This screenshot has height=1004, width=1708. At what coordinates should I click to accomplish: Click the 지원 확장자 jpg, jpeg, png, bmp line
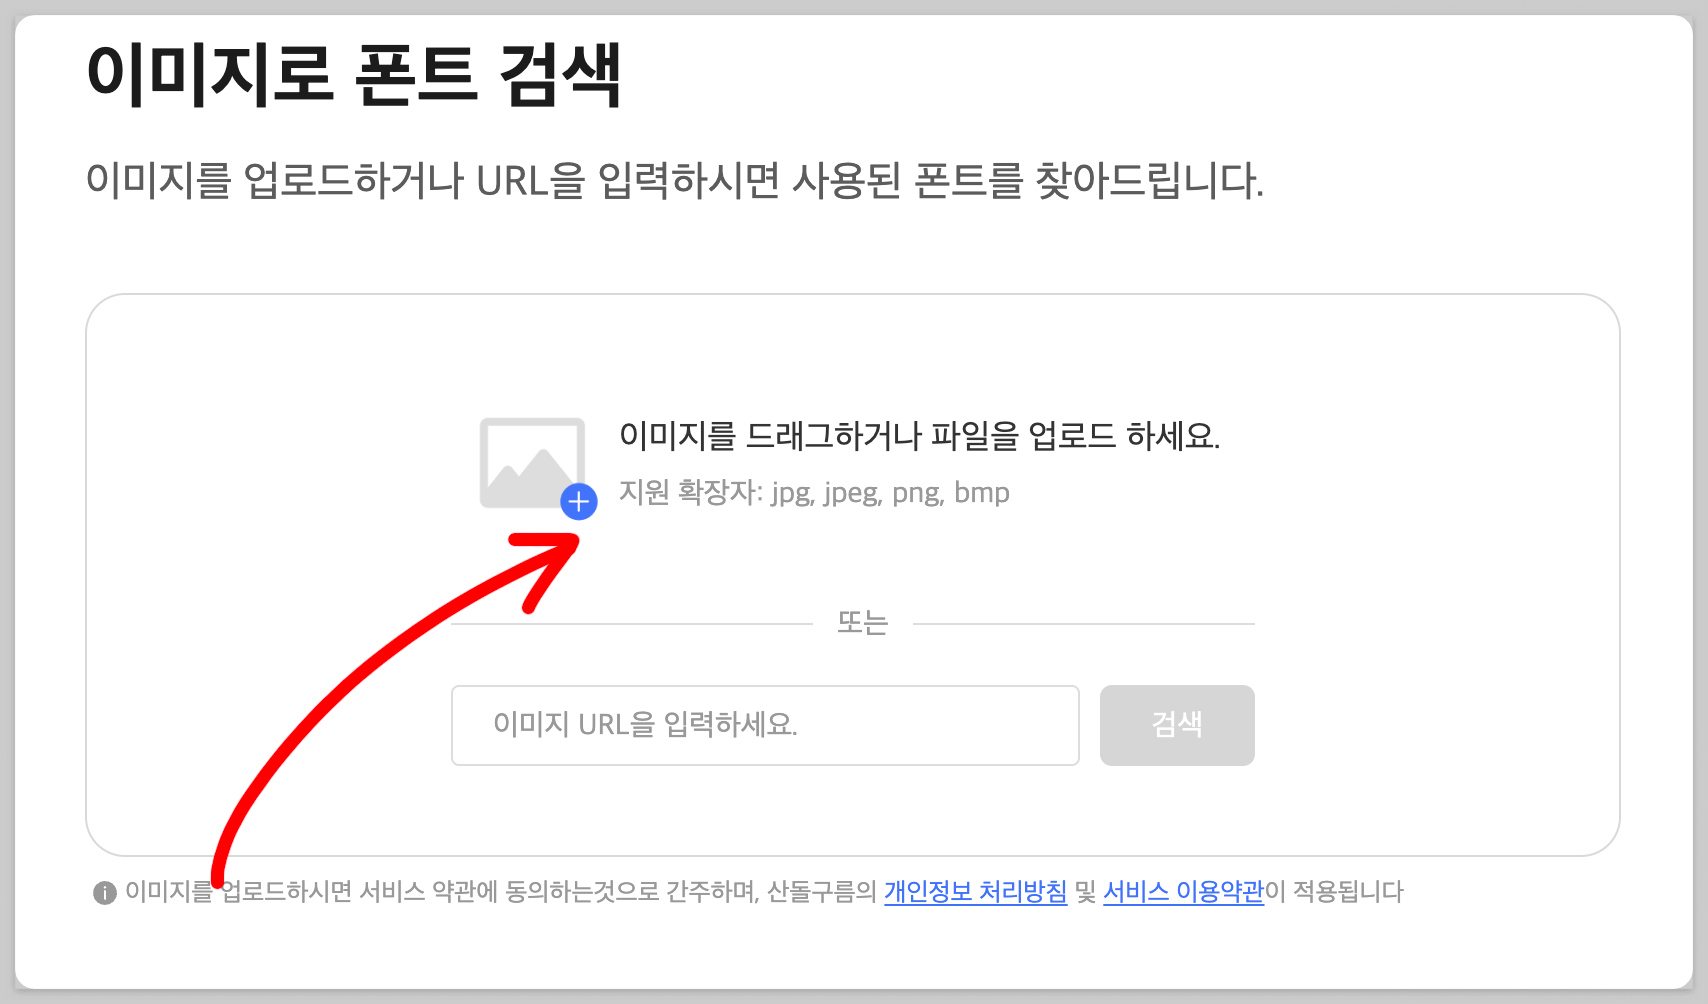pyautogui.click(x=814, y=493)
